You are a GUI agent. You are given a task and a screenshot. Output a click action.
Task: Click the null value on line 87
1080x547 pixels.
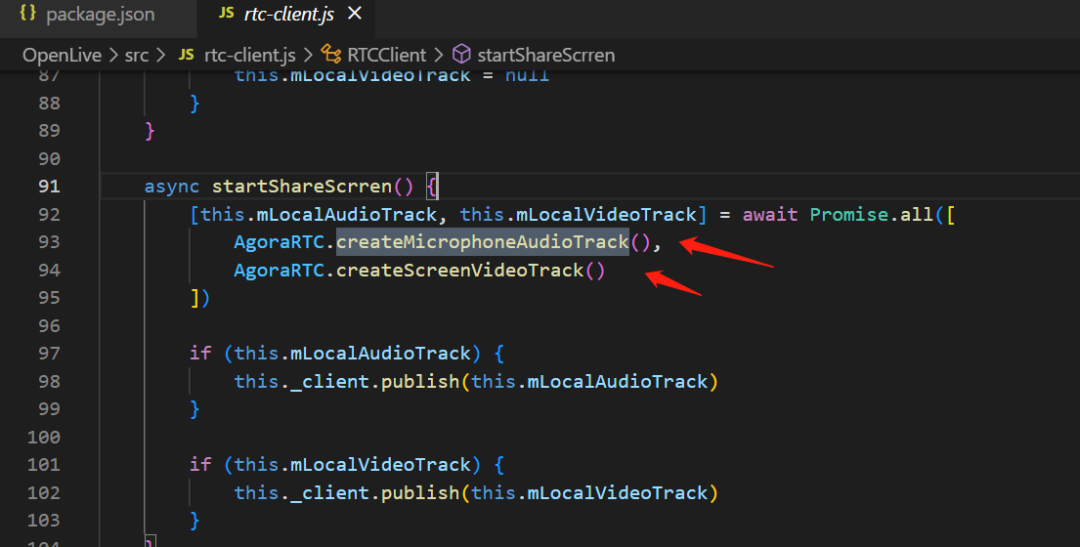527,74
